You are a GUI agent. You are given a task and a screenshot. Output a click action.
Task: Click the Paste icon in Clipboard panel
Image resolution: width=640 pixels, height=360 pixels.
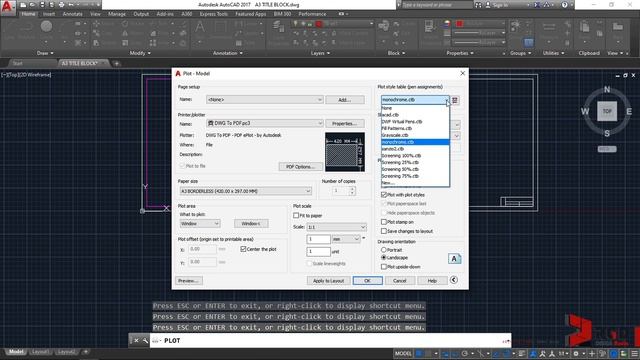tap(584, 28)
